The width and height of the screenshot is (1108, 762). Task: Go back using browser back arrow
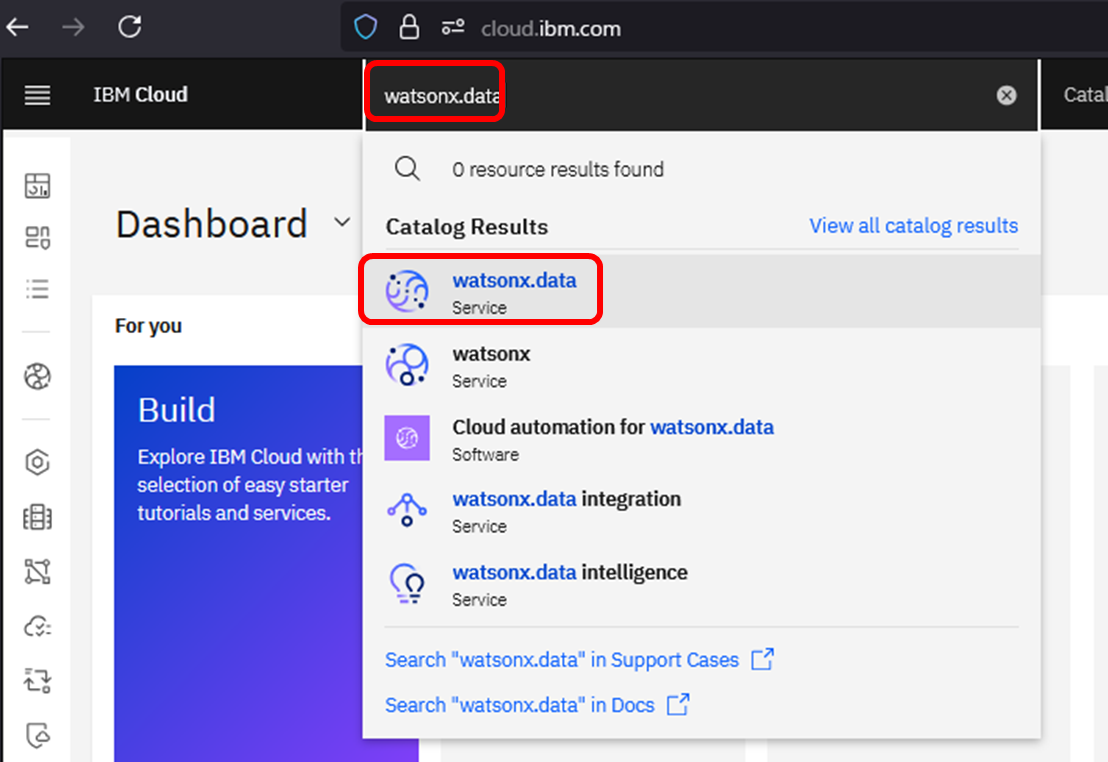pos(18,27)
